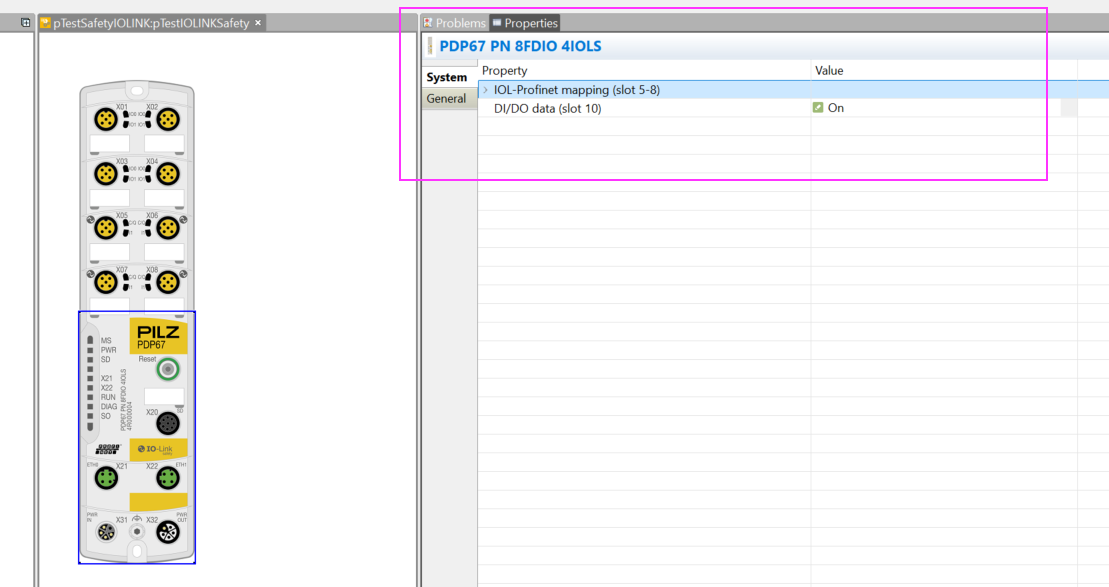Viewport: 1109px width, 587px height.
Task: Close the pTestSafetyIOLINK editor tab
Action: click(x=258, y=23)
